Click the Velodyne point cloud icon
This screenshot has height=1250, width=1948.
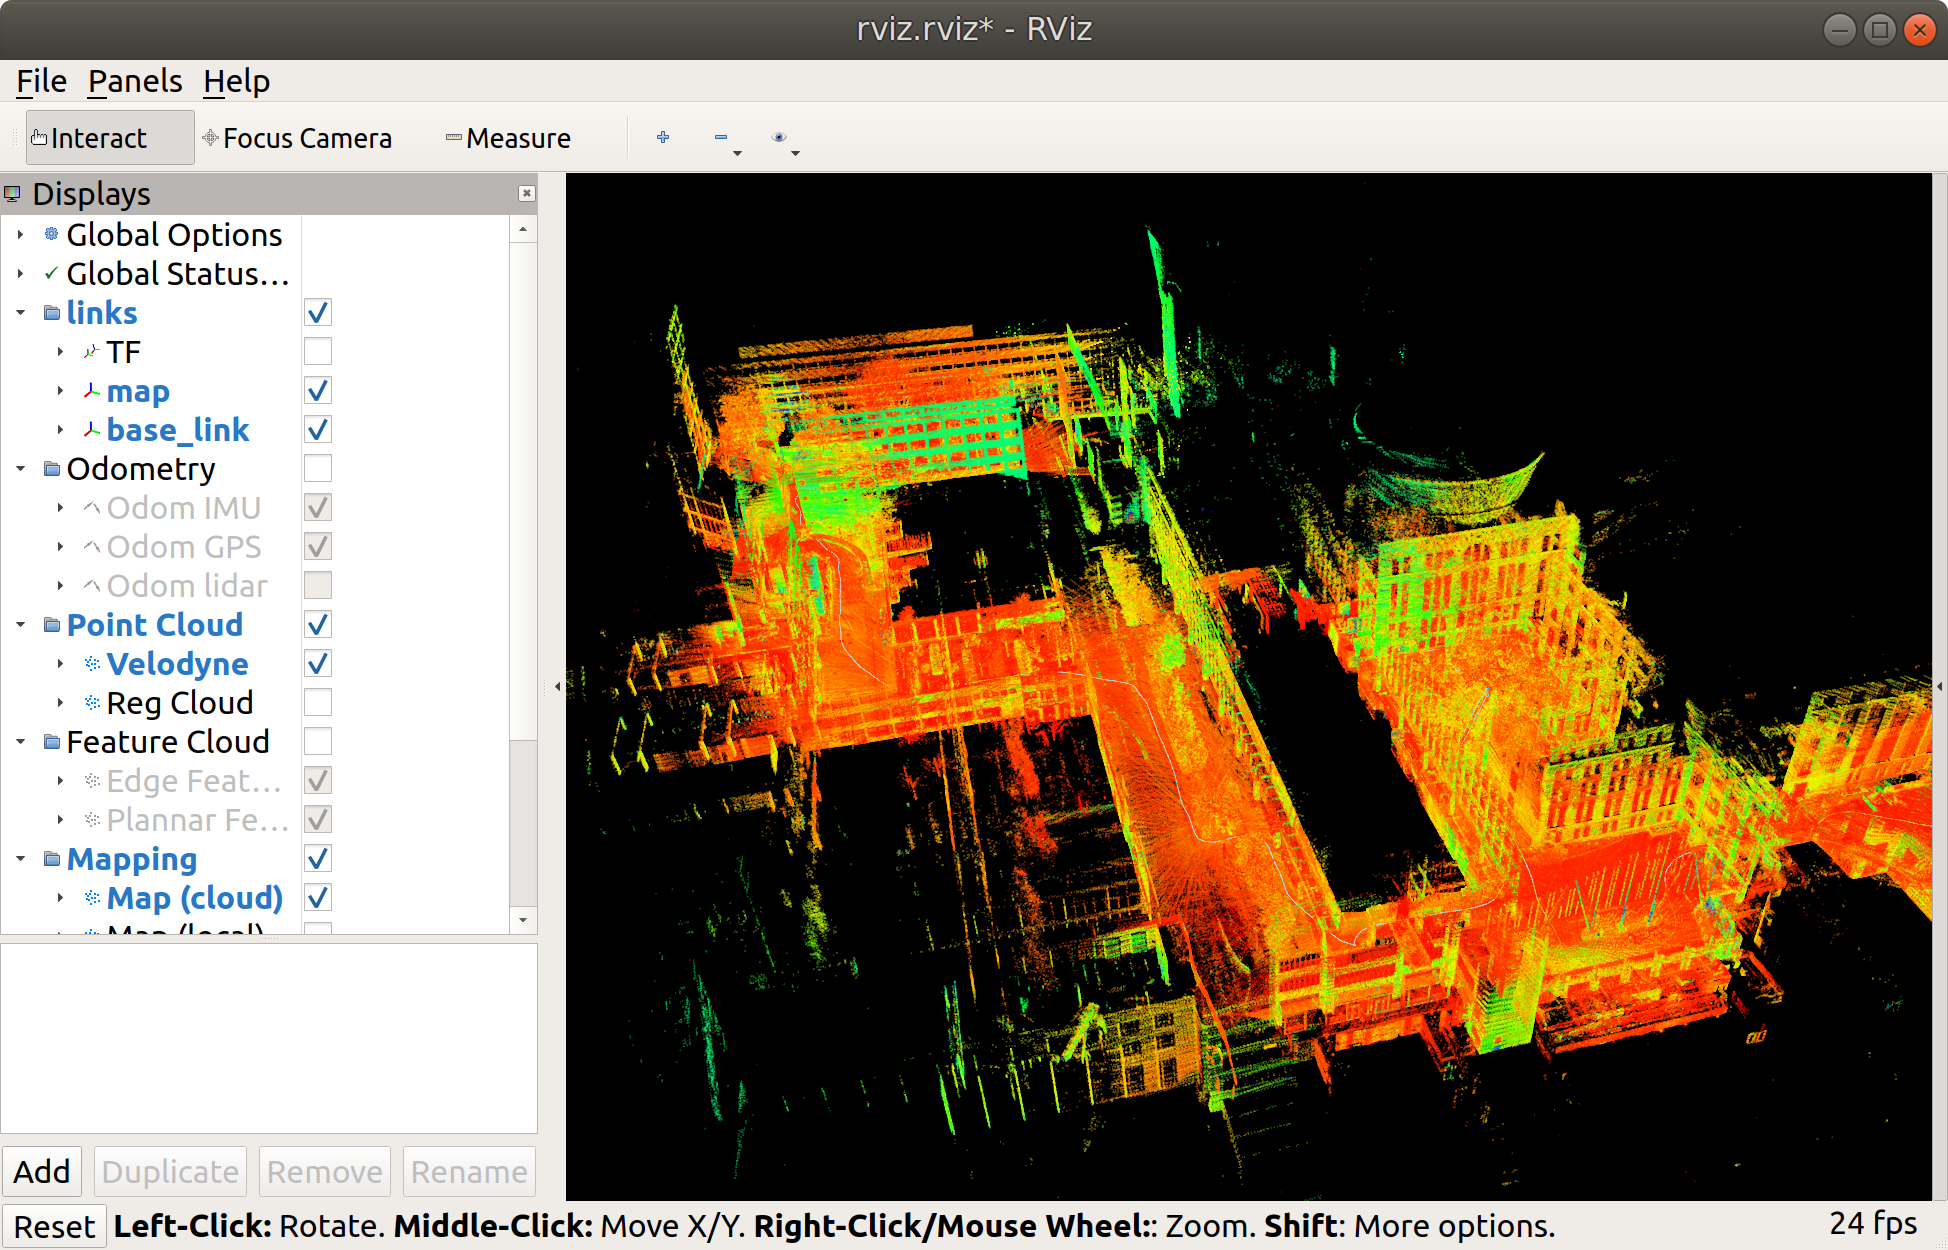pos(92,664)
